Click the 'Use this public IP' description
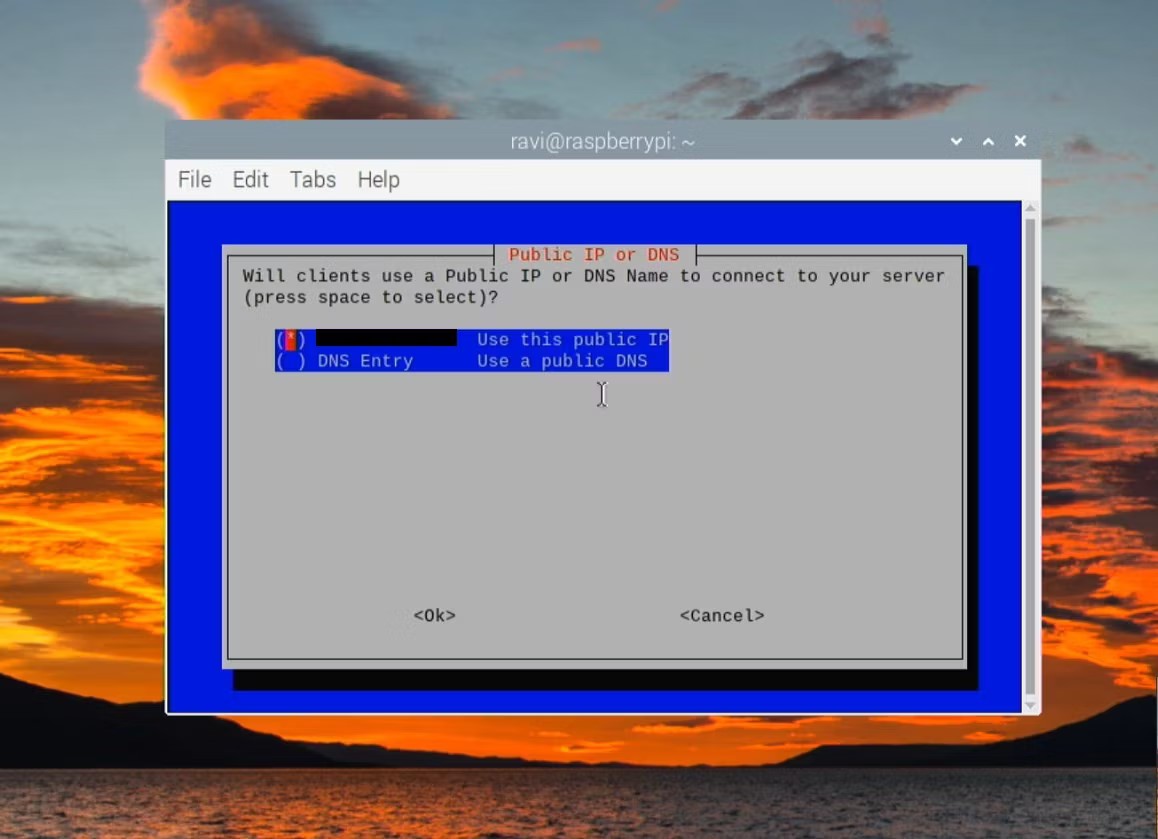This screenshot has height=839, width=1158. click(572, 340)
